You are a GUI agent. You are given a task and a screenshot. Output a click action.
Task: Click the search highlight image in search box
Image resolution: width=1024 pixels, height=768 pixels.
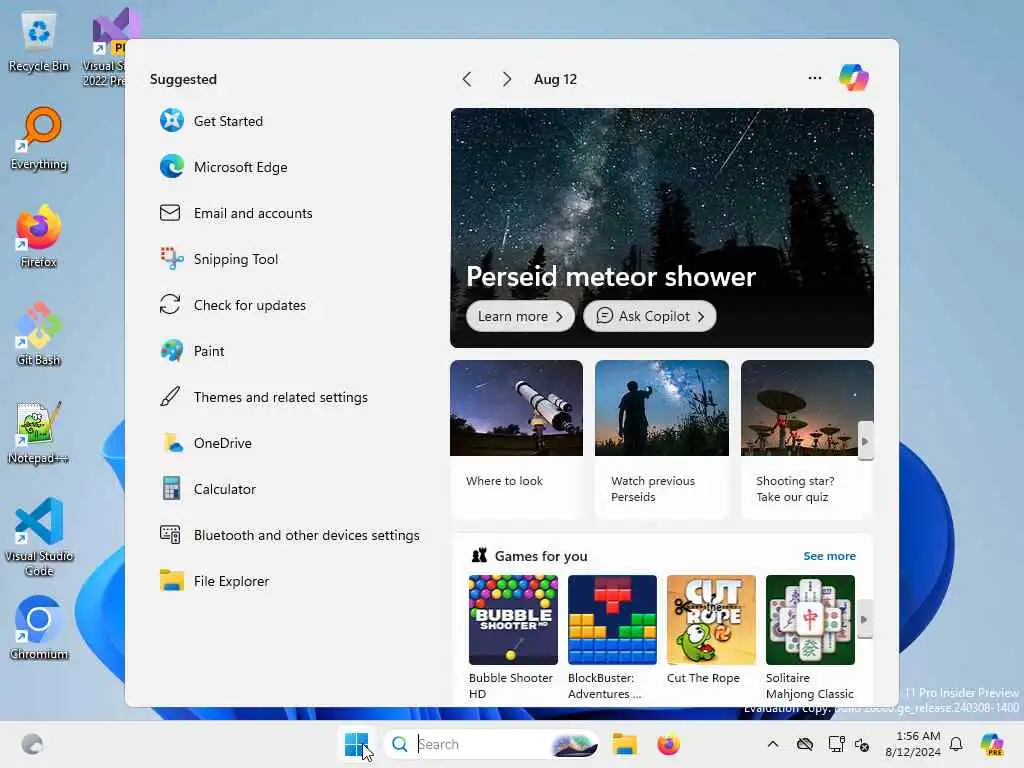(574, 744)
